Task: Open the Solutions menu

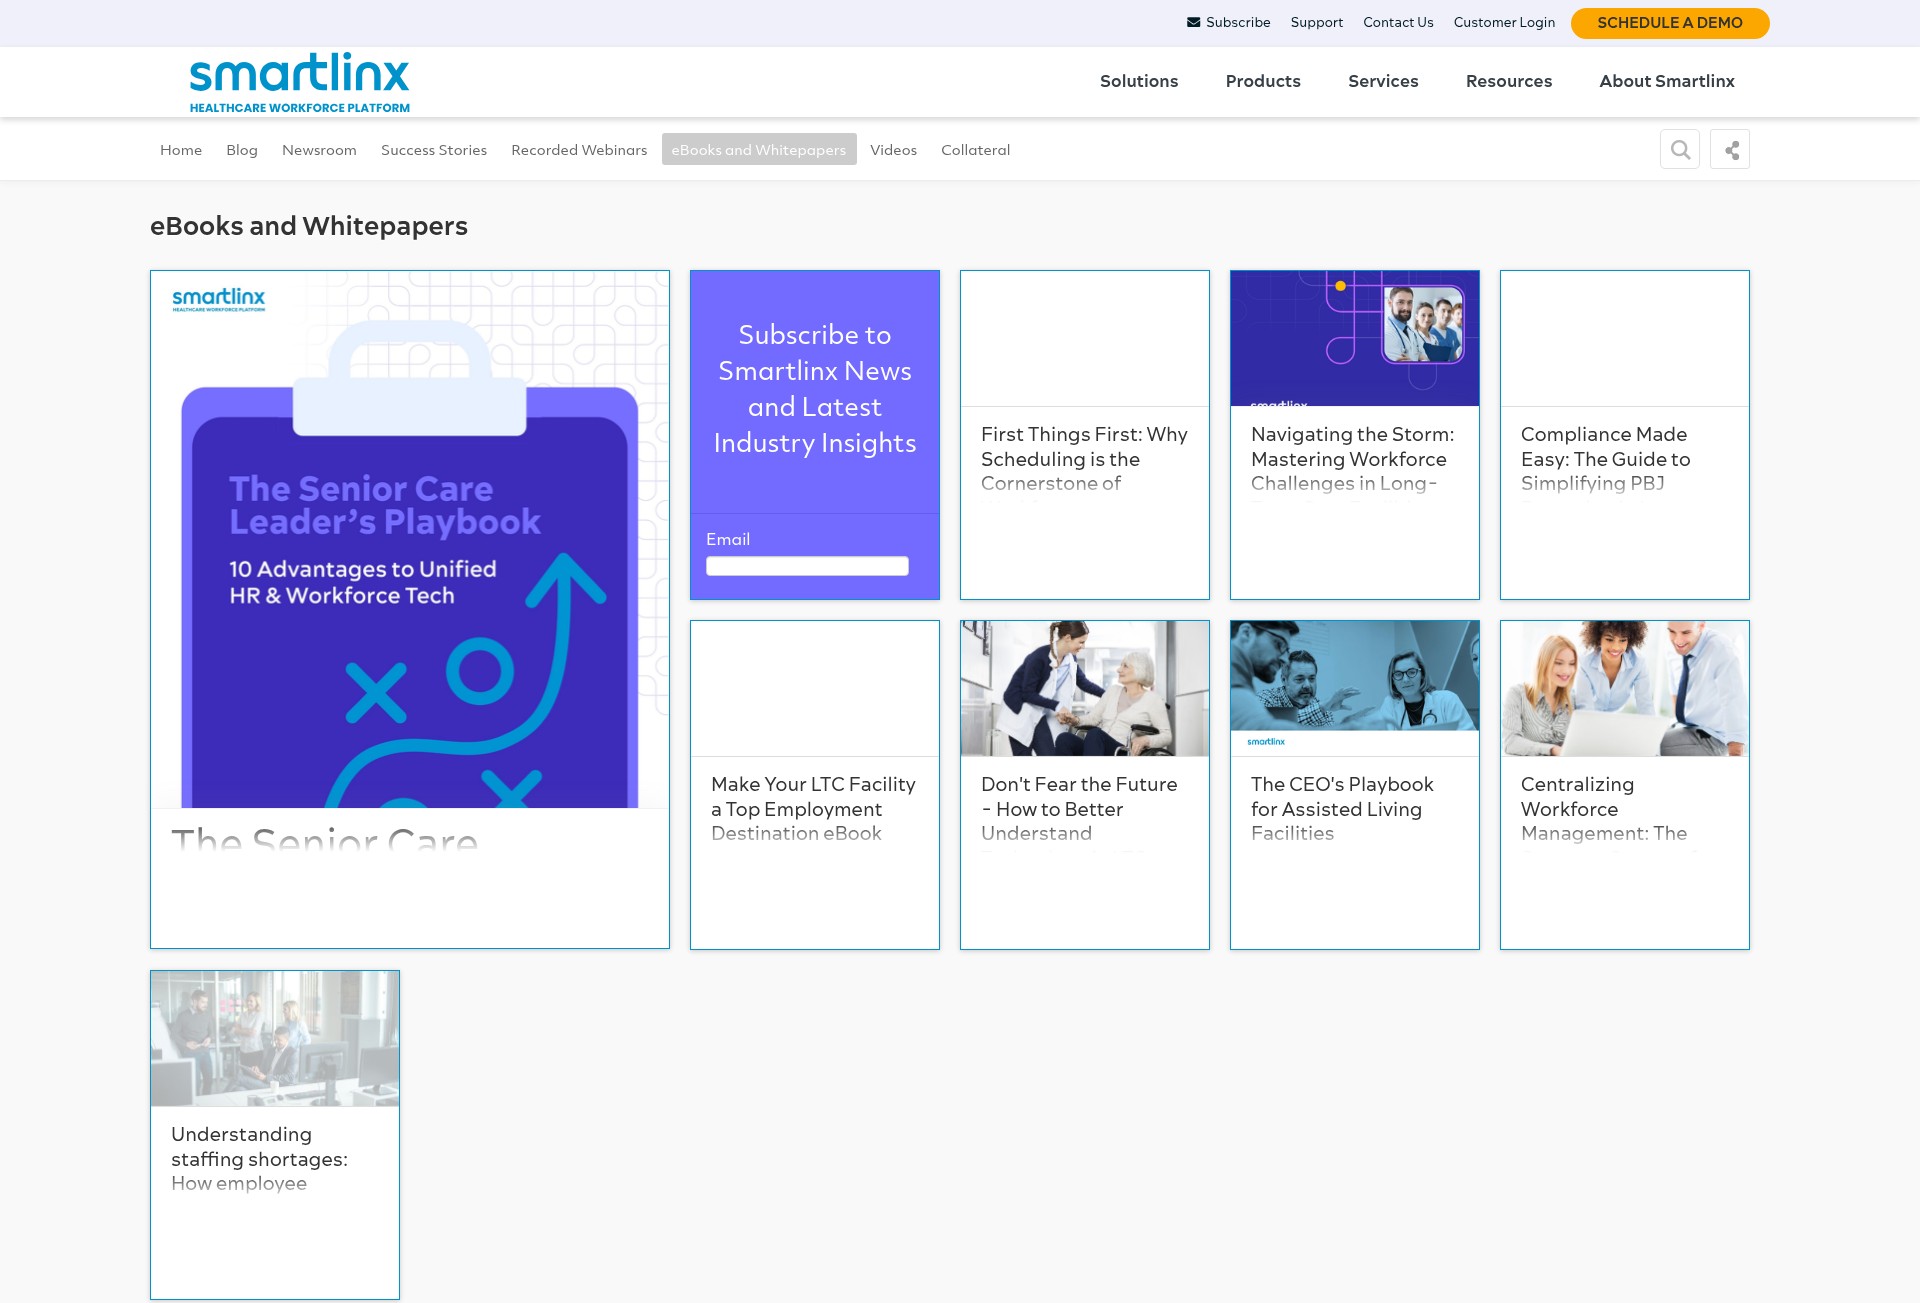Action: click(1139, 81)
